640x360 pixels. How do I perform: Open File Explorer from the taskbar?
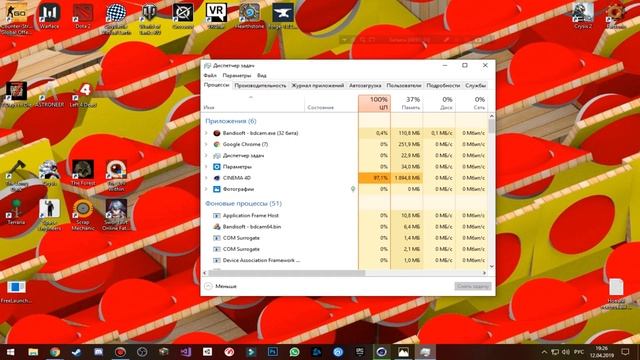[33, 352]
